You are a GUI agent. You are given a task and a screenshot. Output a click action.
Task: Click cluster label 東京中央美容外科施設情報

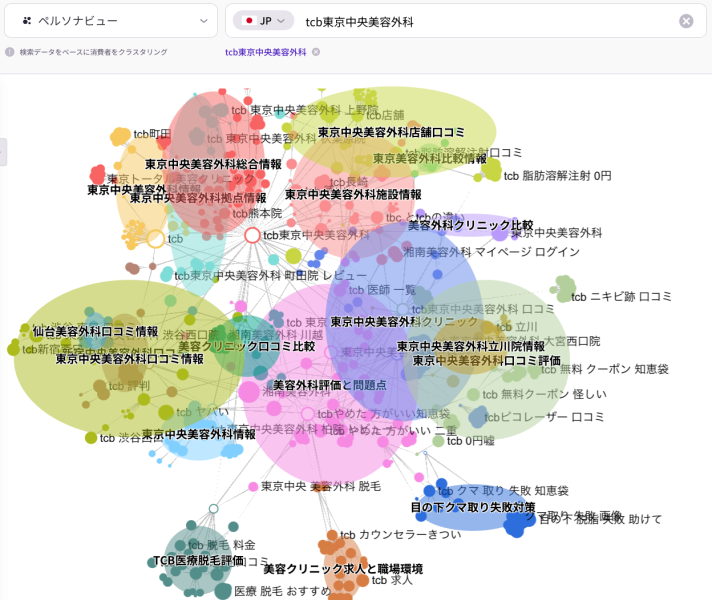click(x=353, y=194)
